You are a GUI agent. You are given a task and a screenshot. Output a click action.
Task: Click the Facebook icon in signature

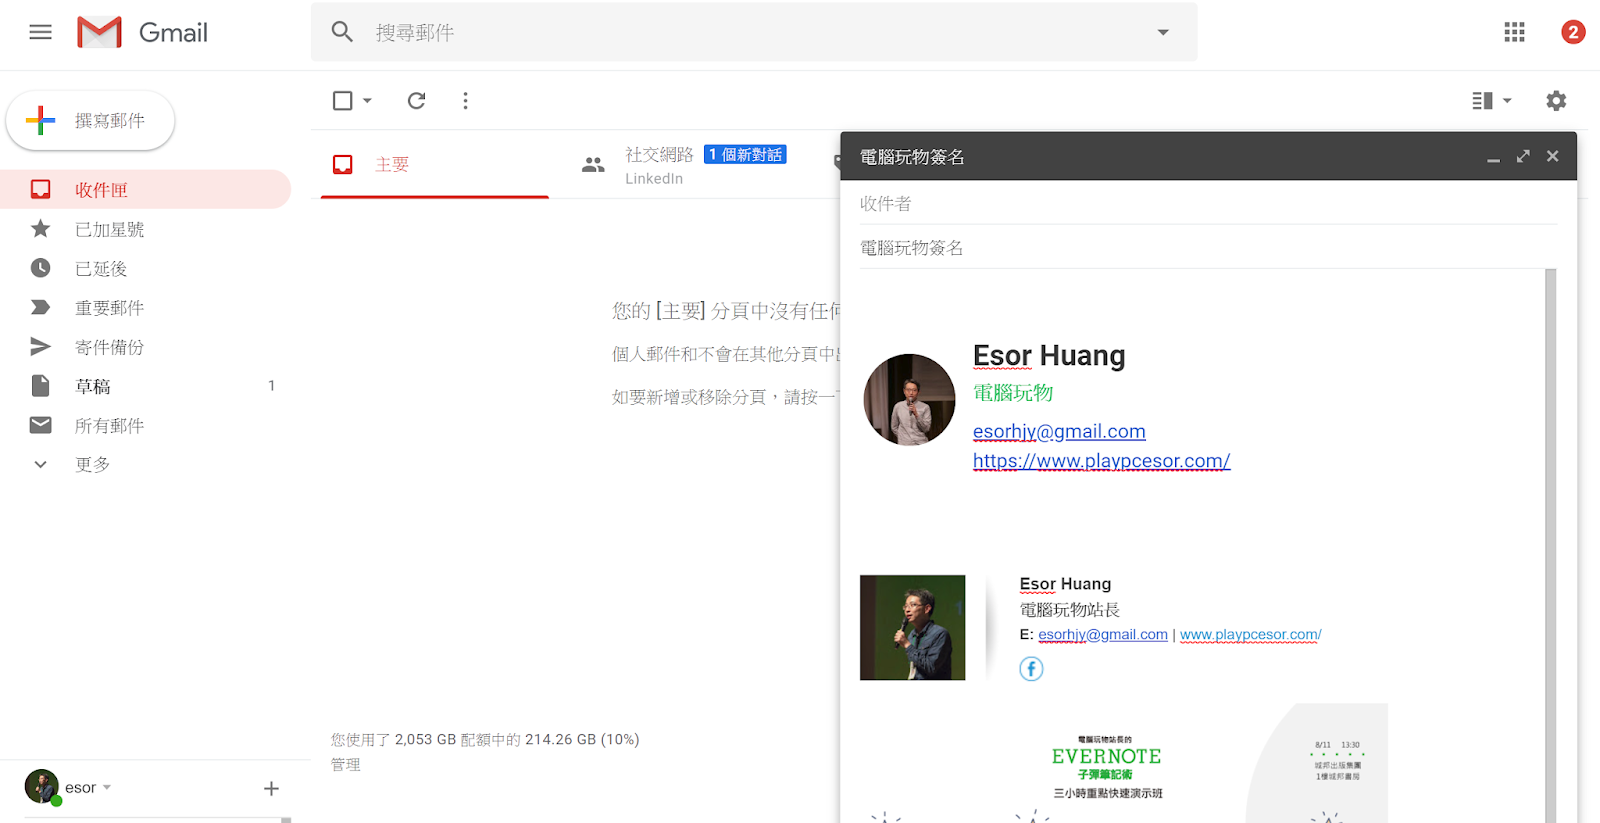click(1031, 669)
